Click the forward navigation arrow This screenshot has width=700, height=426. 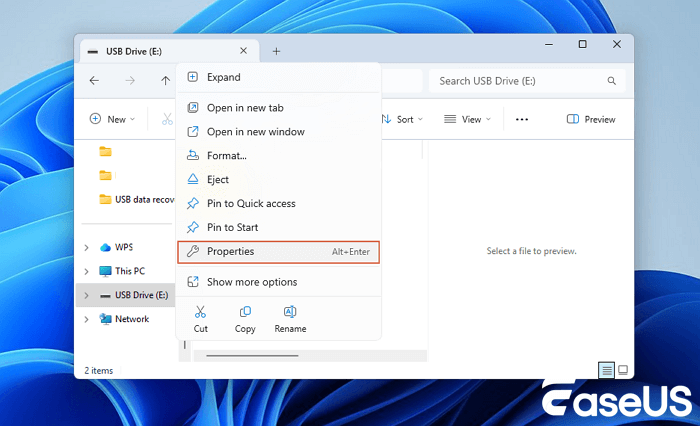pyautogui.click(x=130, y=81)
